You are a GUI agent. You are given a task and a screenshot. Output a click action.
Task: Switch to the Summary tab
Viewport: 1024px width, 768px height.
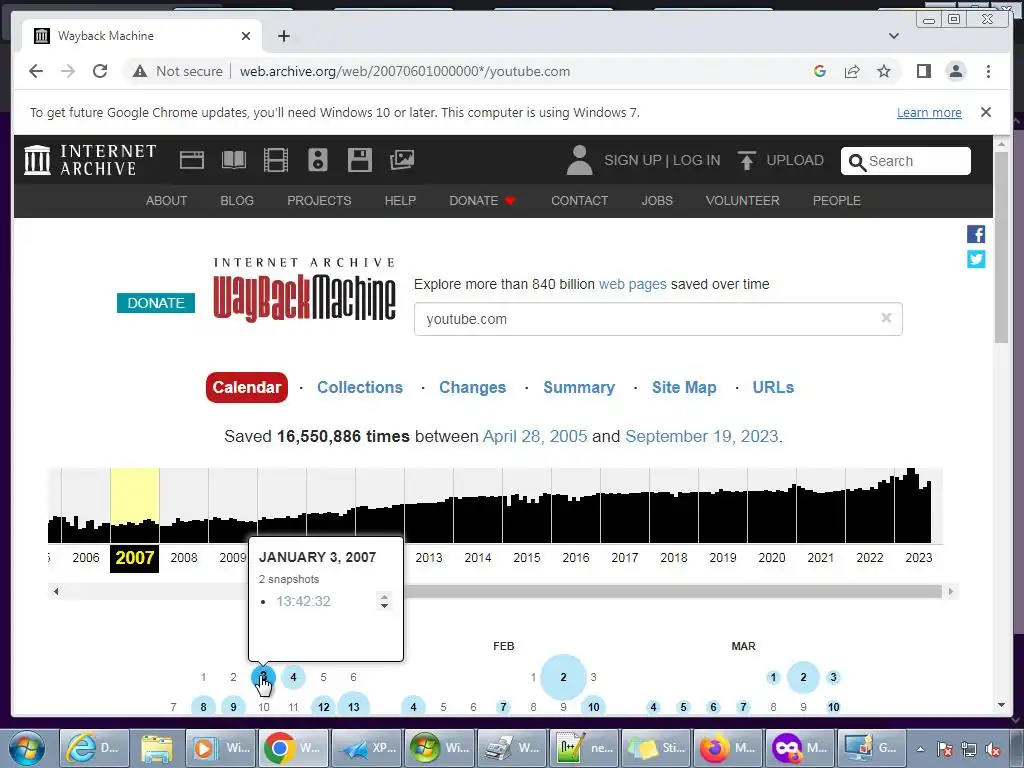coord(579,387)
